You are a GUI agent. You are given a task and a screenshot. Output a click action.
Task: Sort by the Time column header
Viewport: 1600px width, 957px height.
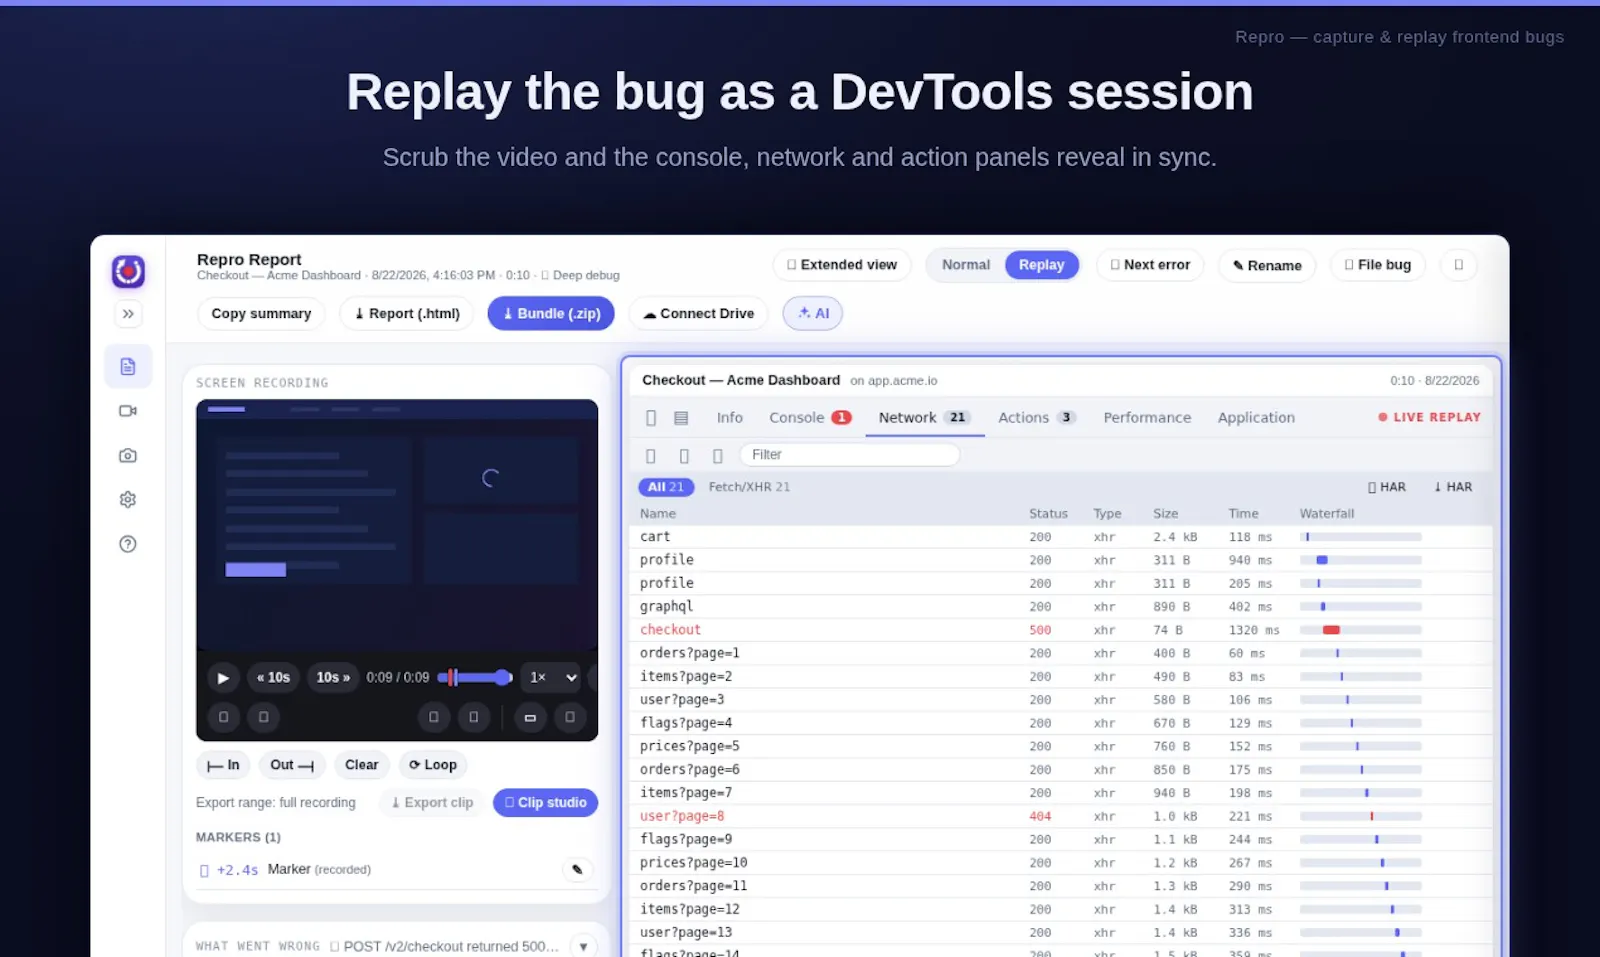pos(1243,514)
